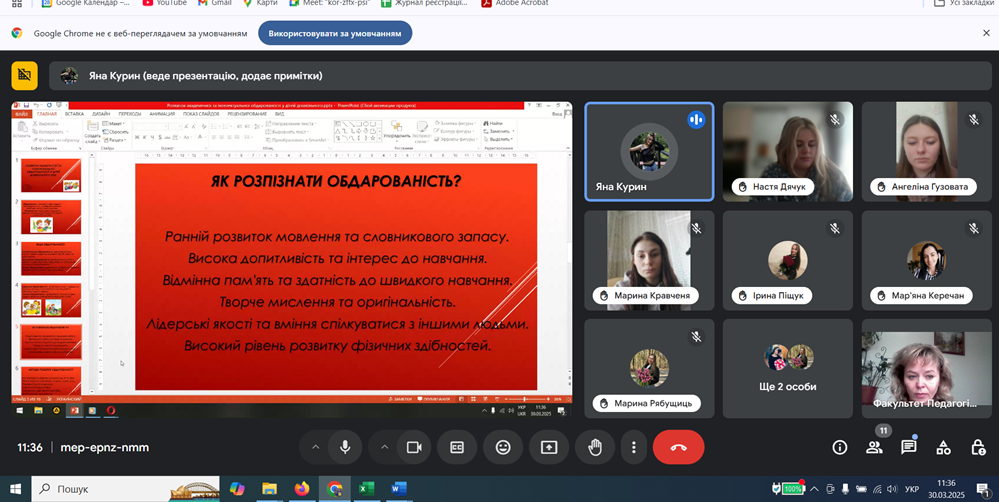Open the Карти bookmark
This screenshot has width=999, height=502.
coord(260,3)
